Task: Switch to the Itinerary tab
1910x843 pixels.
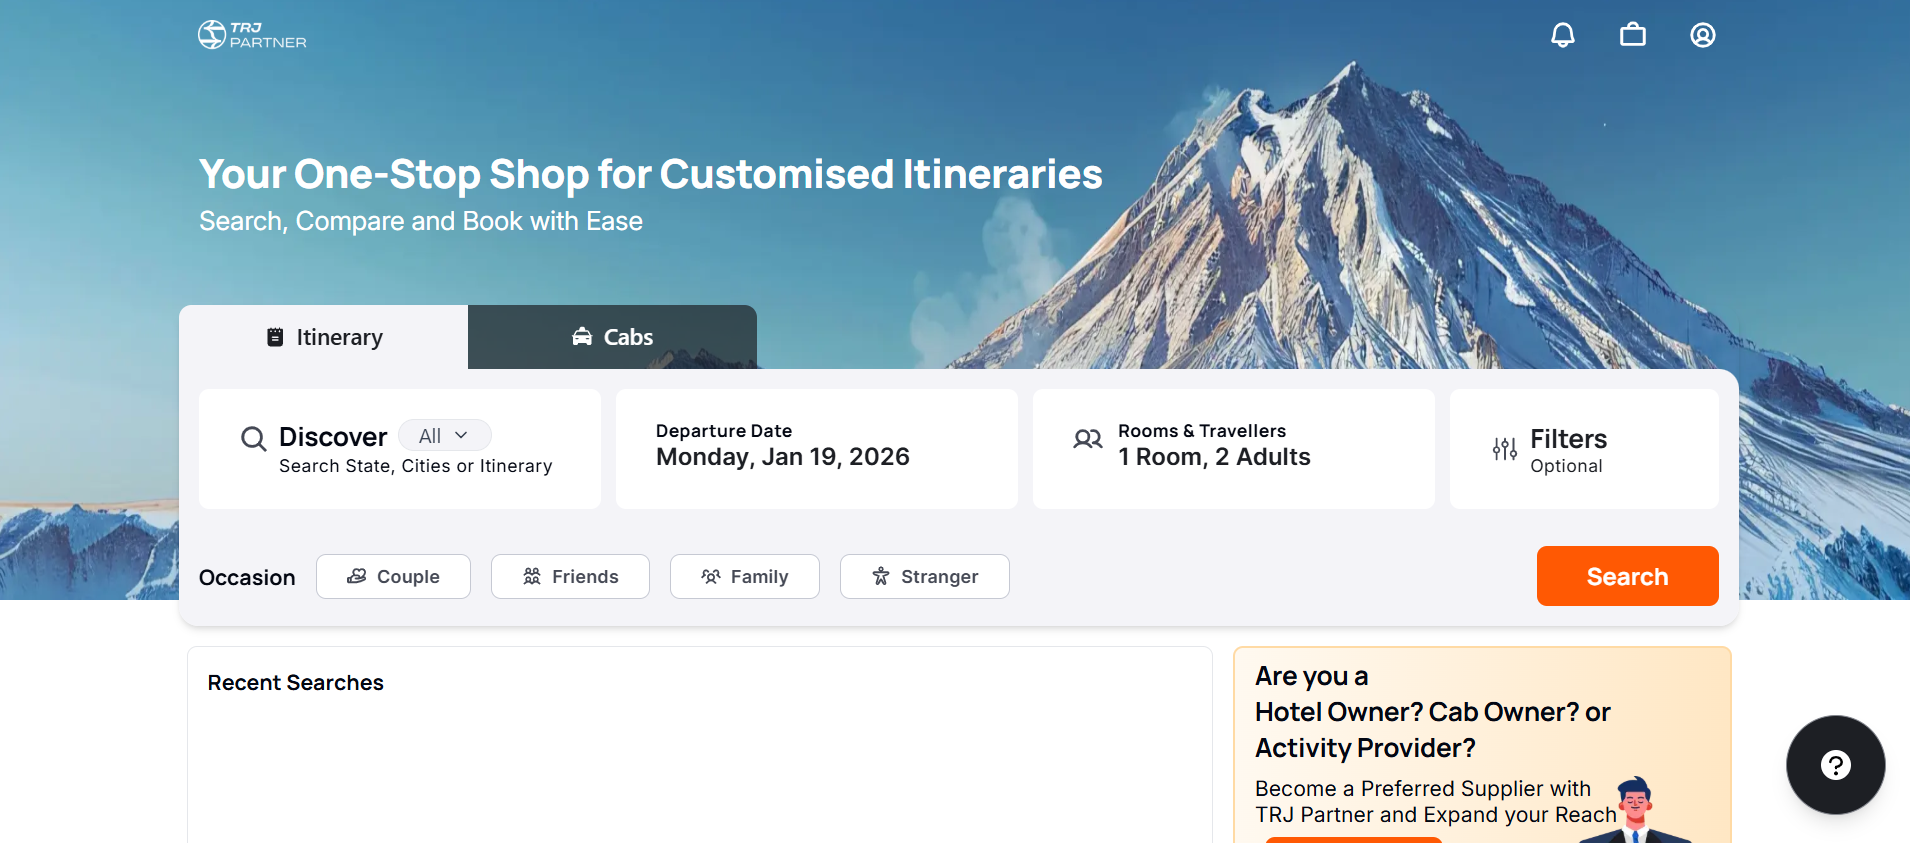Action: (x=324, y=337)
